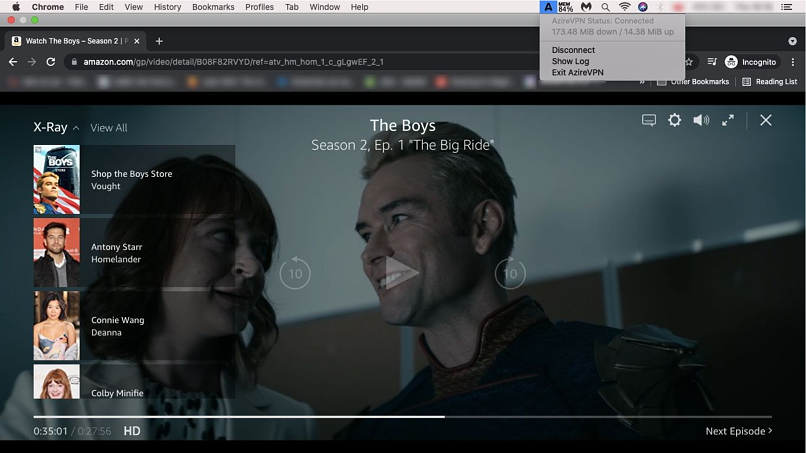Open the File menu
The width and height of the screenshot is (806, 453).
81,7
